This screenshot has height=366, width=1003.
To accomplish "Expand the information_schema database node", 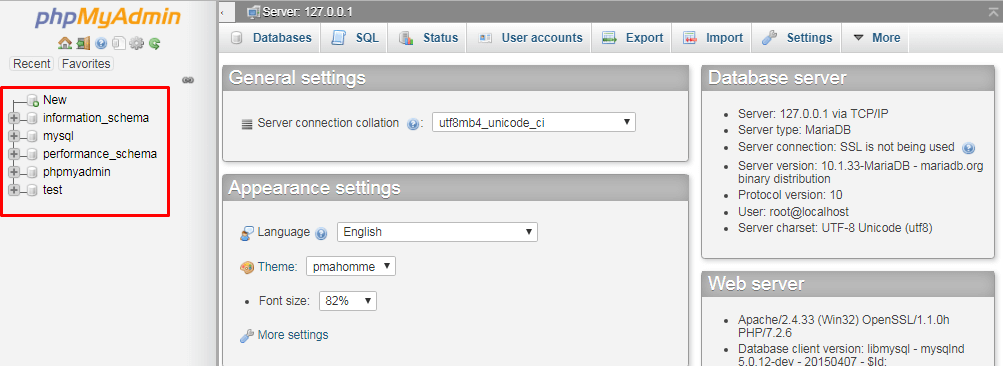I will [14, 118].
